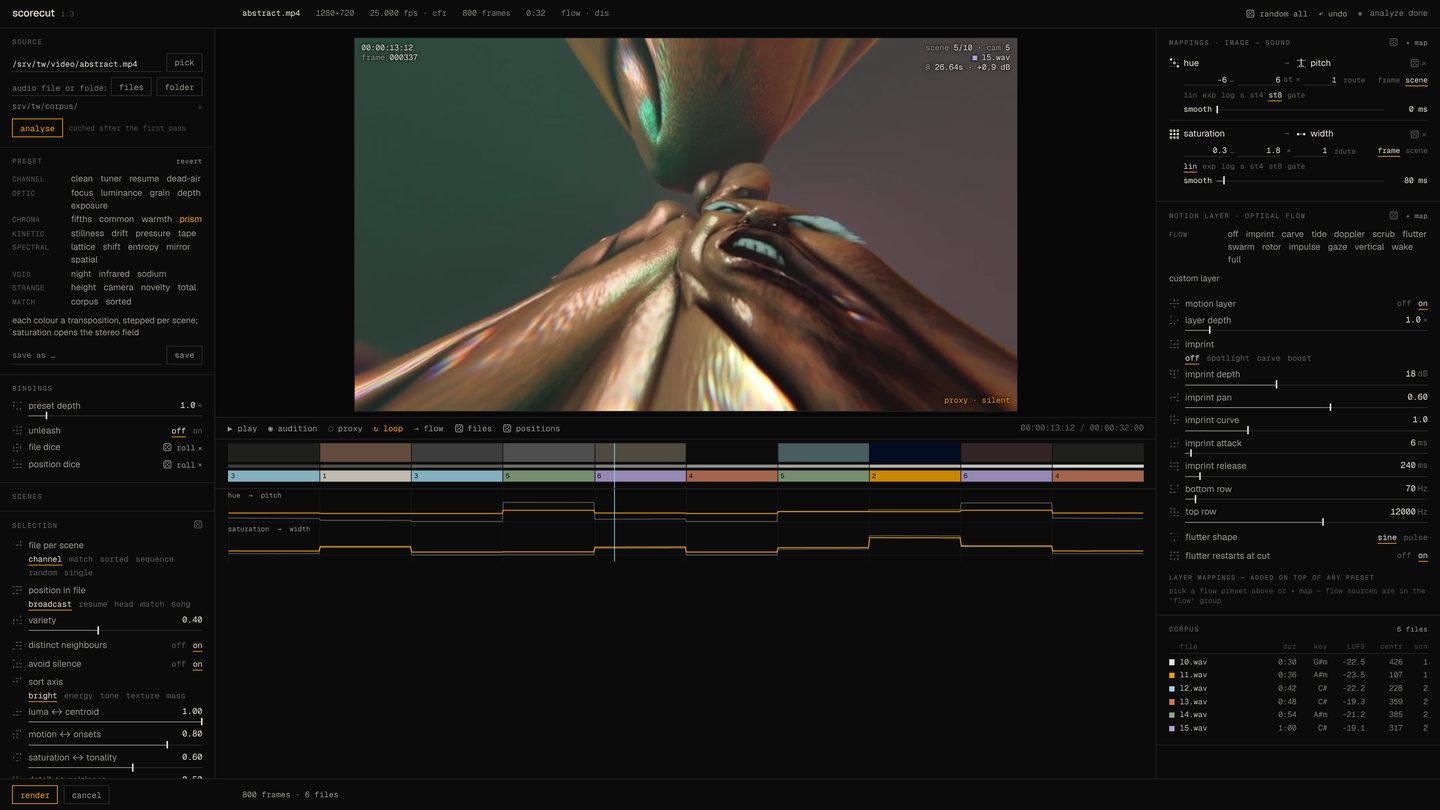Screen dimensions: 1440x810
Task: Click the save as name field
Action: pyautogui.click(x=86, y=355)
